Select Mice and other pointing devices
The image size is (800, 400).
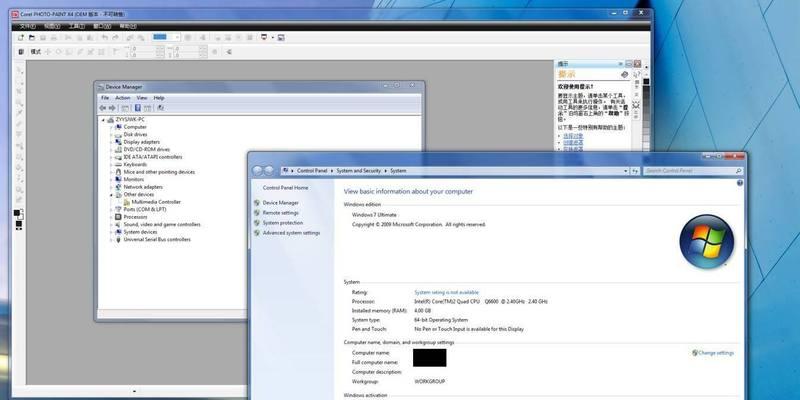coord(159,172)
